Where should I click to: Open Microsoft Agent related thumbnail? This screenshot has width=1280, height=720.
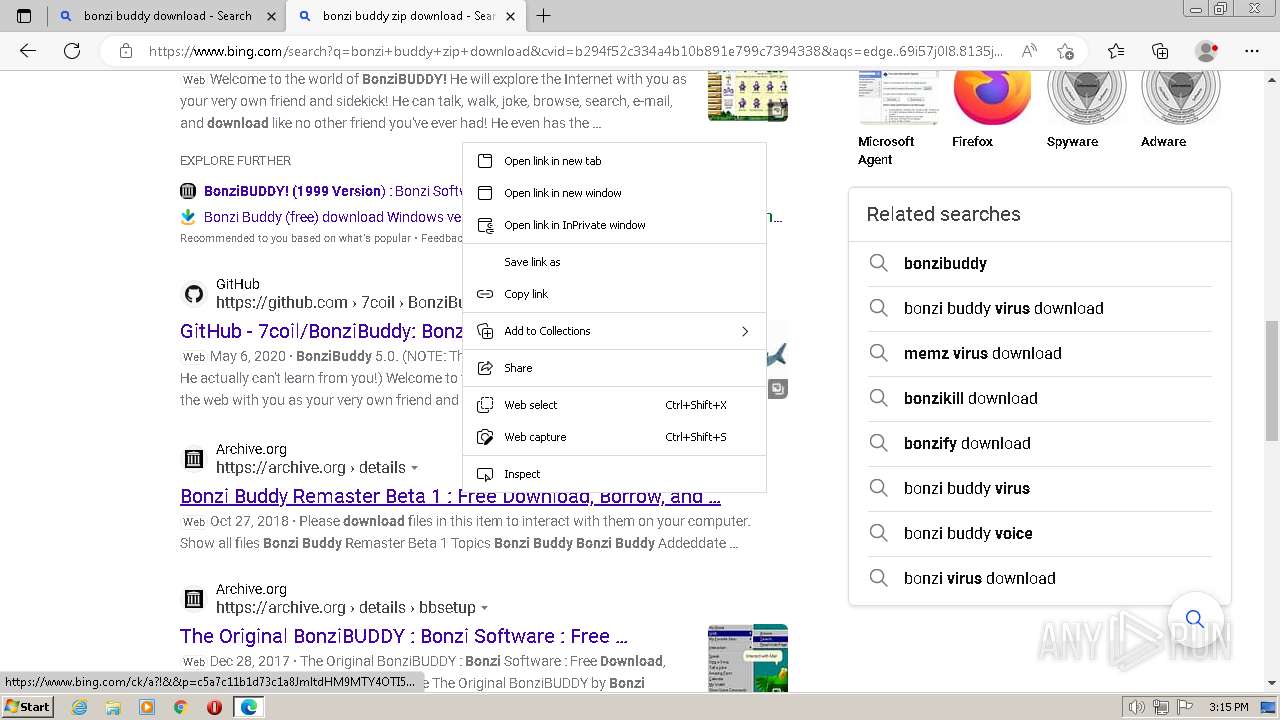coord(897,98)
